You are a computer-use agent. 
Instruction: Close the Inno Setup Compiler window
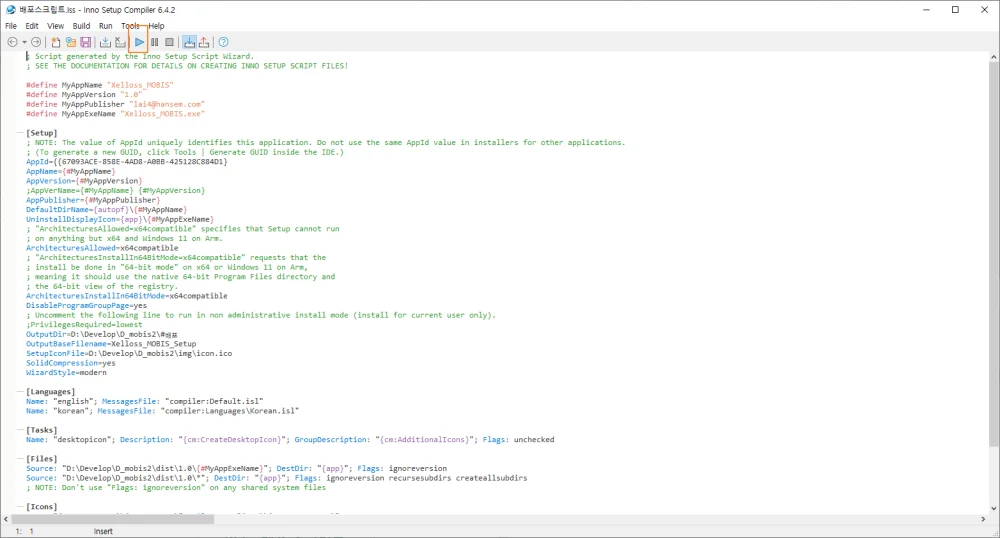985,10
